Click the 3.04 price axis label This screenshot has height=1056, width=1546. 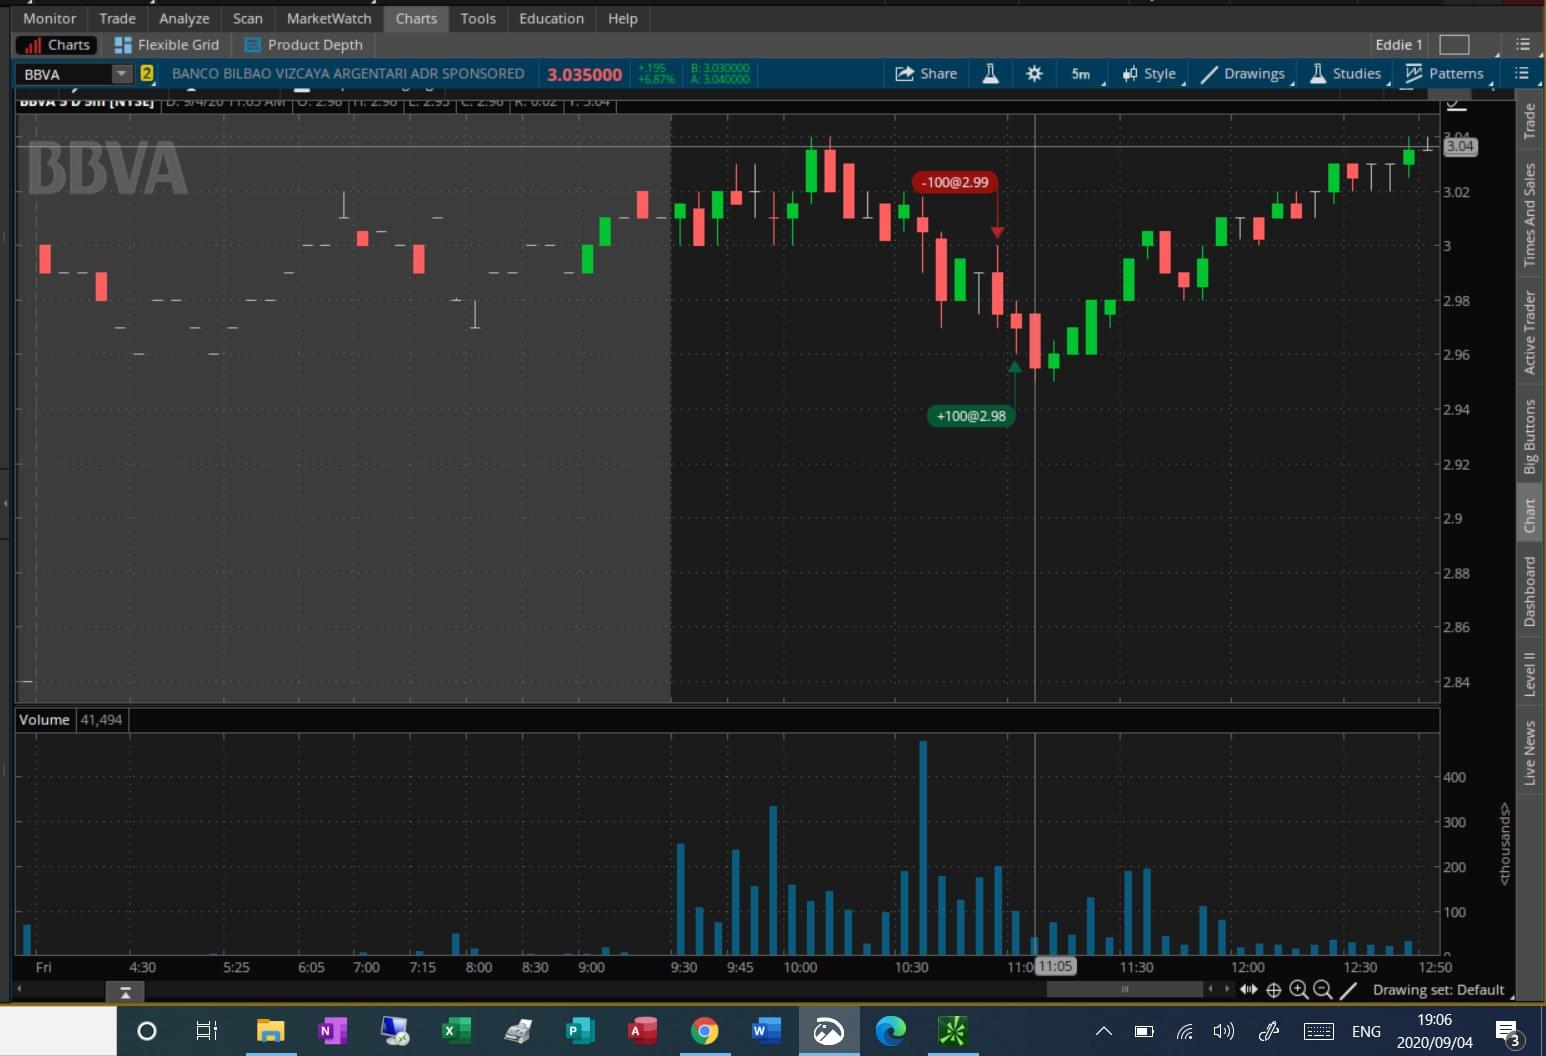(x=1460, y=146)
